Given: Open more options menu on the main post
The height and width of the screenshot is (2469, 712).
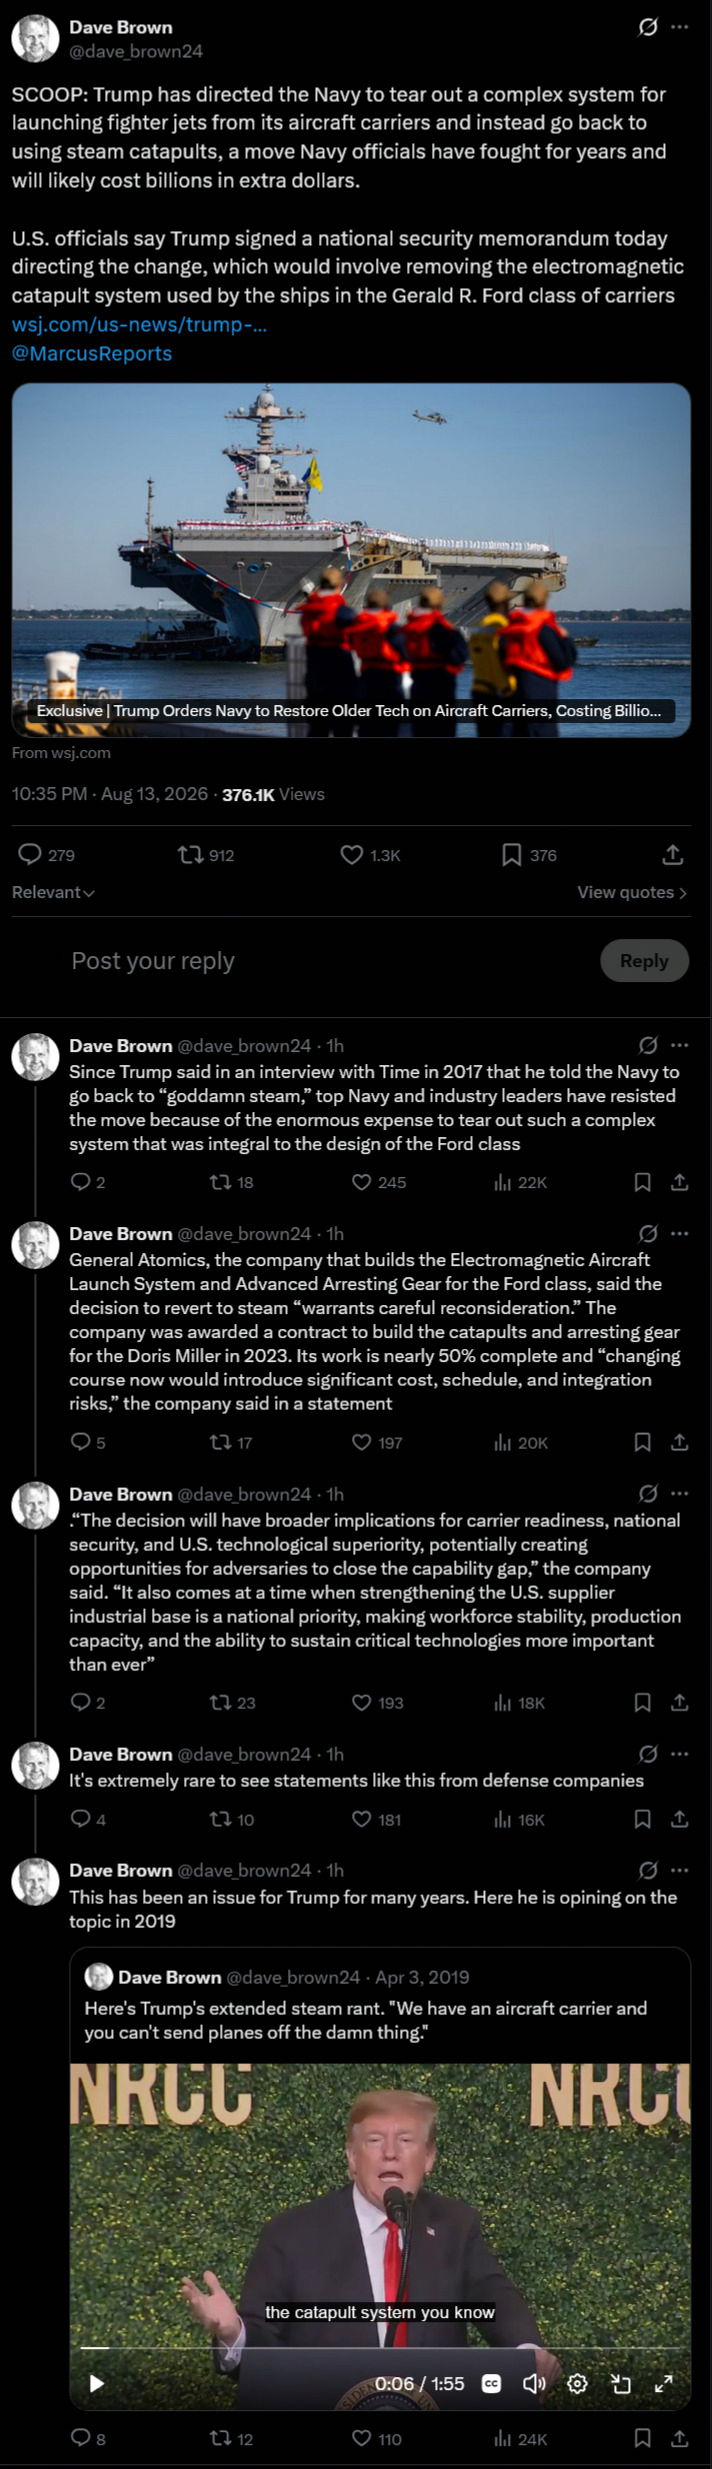Looking at the screenshot, I should click(x=680, y=27).
